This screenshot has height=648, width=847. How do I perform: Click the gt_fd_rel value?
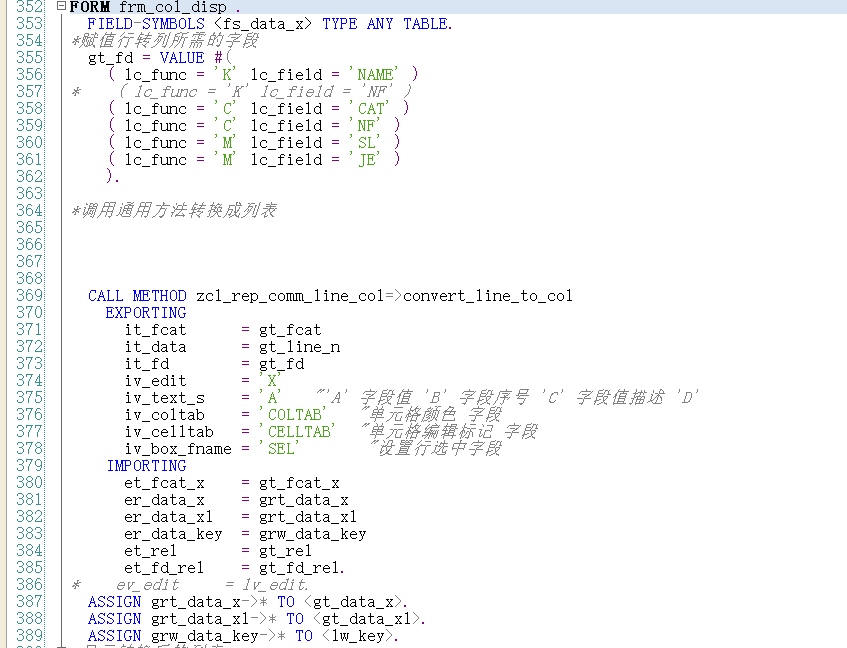[299, 568]
